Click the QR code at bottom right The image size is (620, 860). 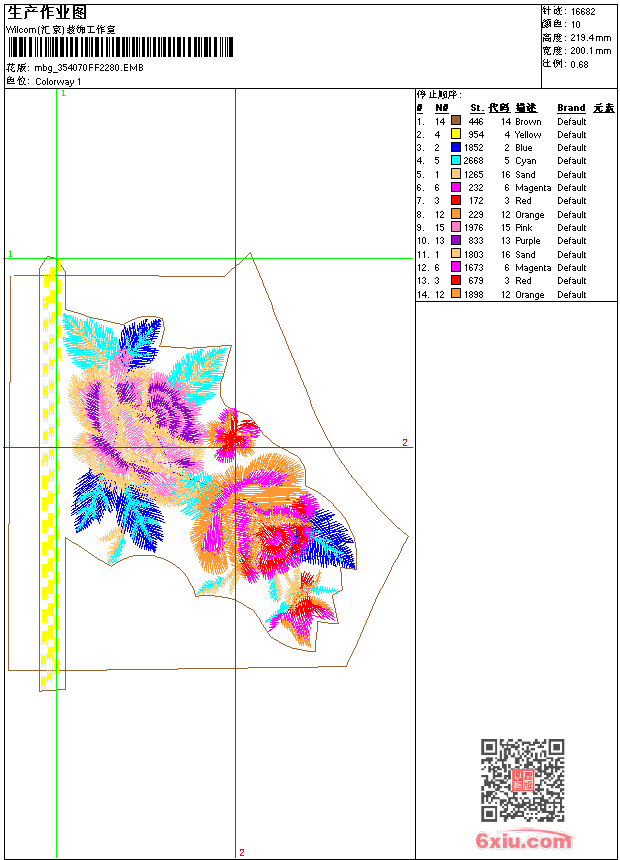click(522, 780)
